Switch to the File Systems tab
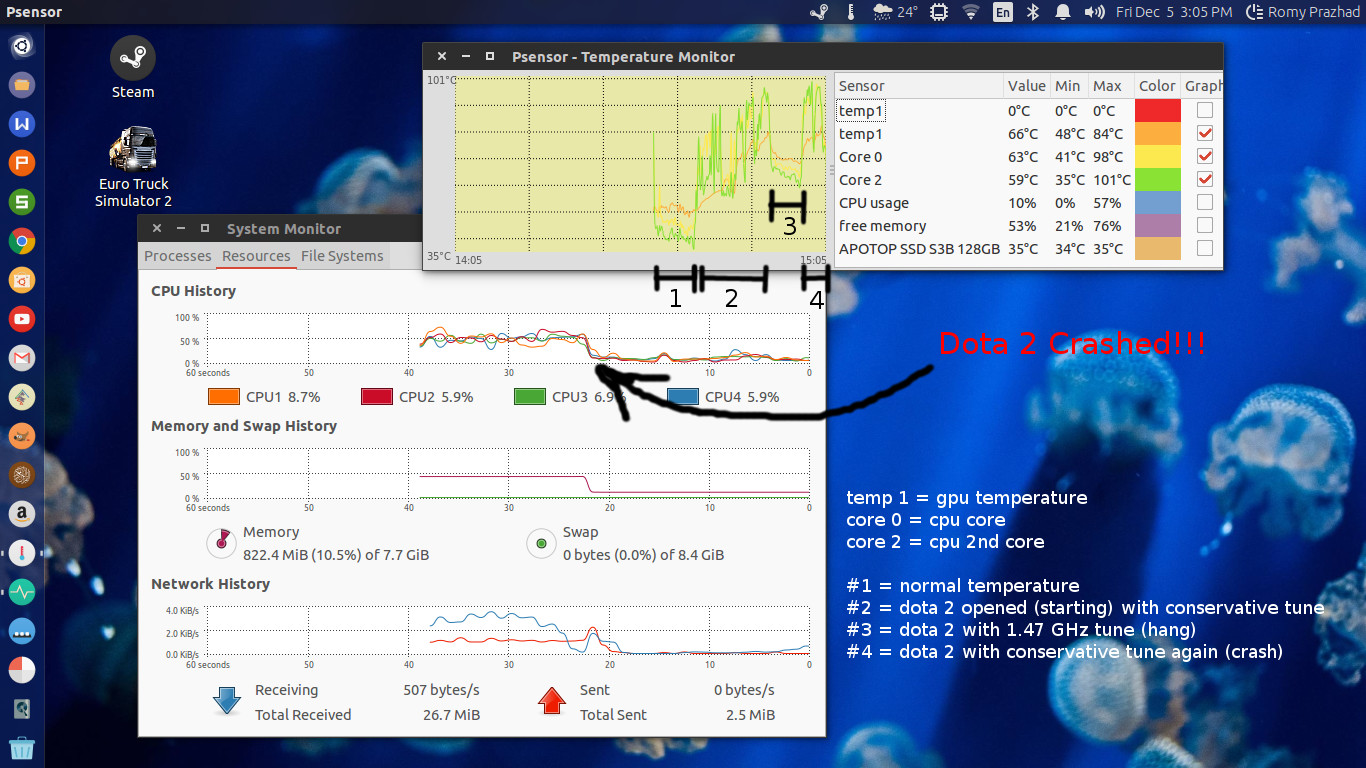Screen dimensions: 1366x768 pyautogui.click(x=342, y=256)
